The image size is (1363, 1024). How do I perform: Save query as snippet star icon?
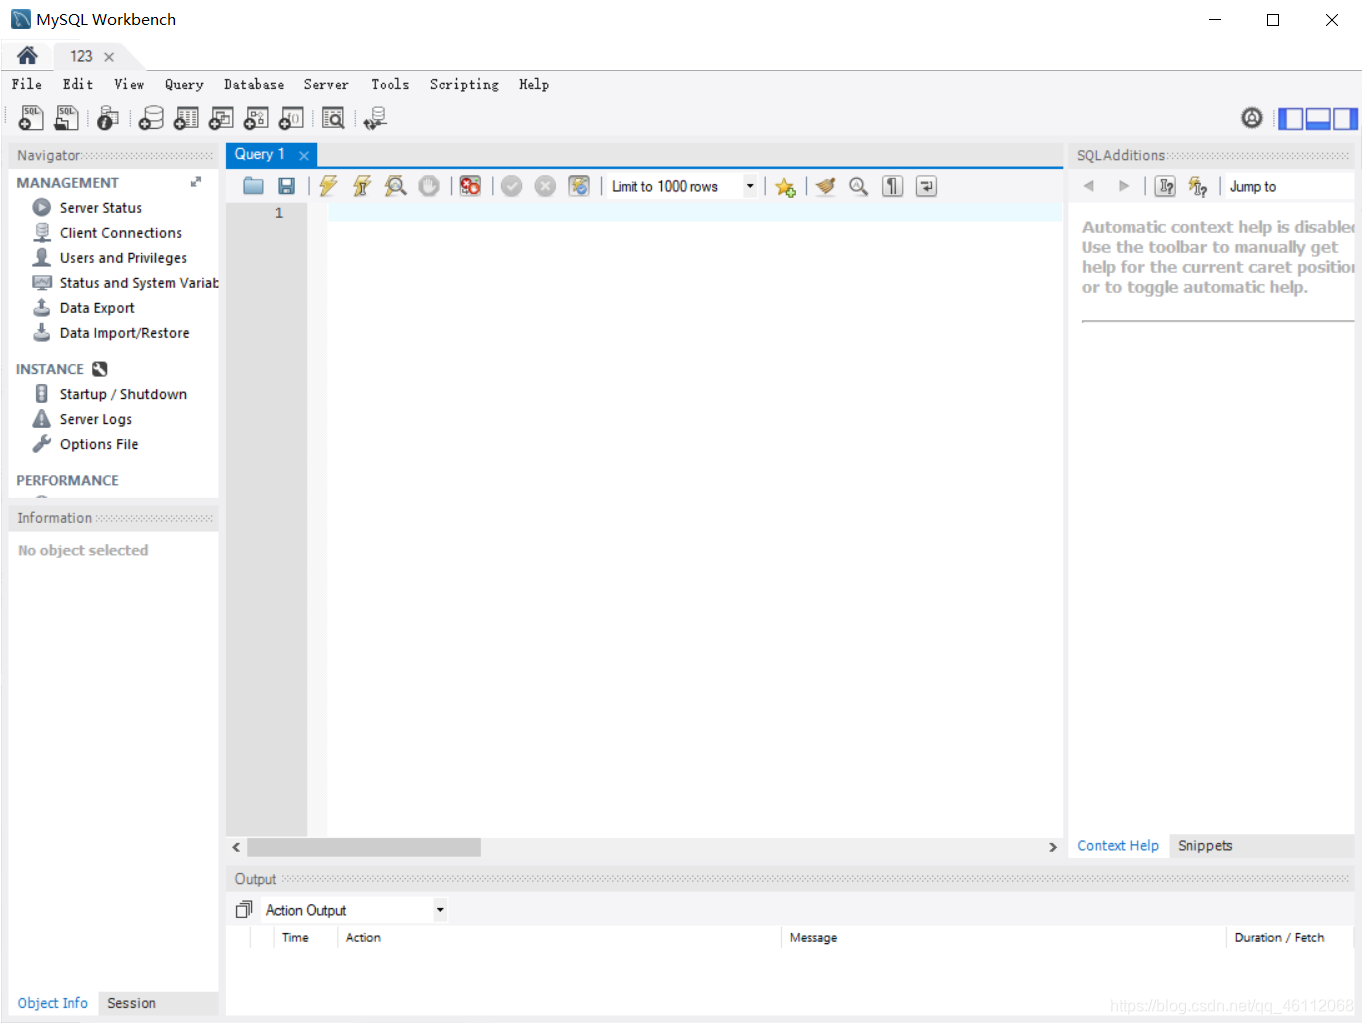785,187
